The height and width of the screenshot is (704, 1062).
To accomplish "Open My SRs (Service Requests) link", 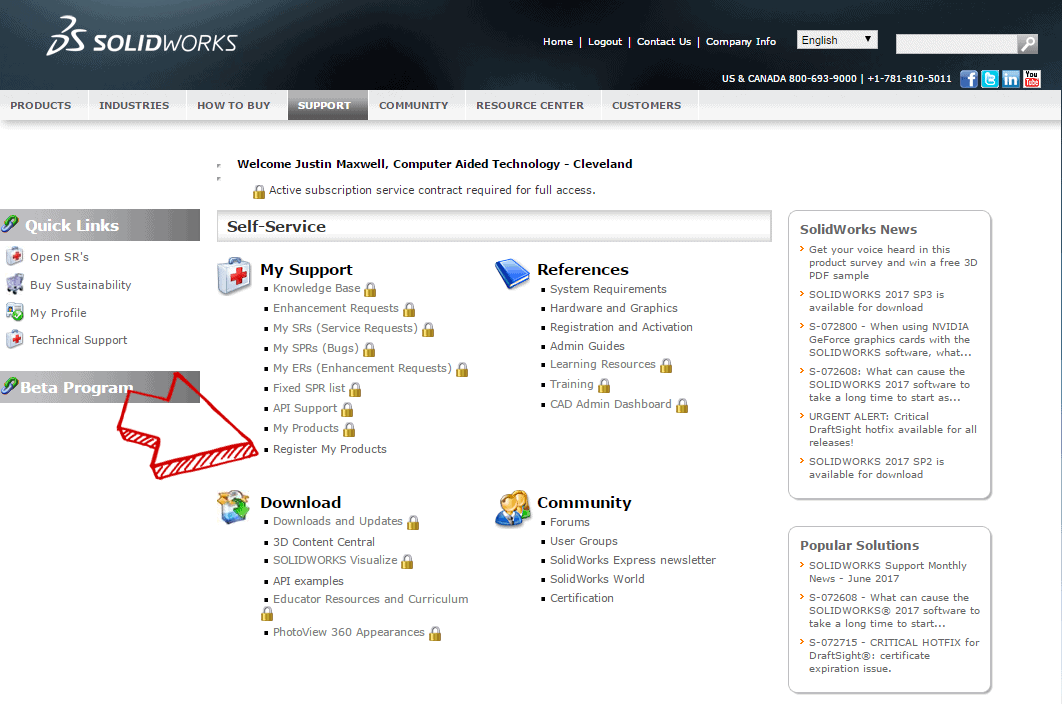I will (345, 328).
